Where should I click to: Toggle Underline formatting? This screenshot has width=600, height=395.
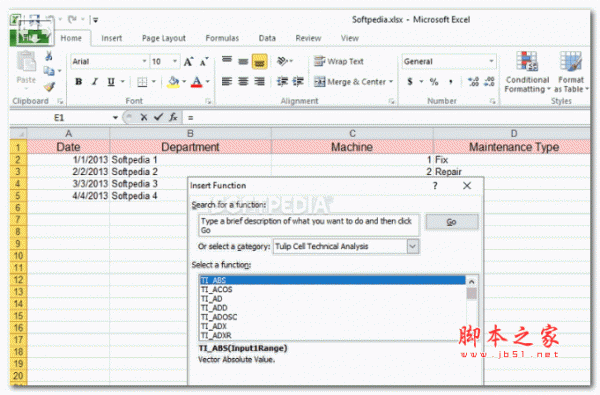tap(111, 82)
